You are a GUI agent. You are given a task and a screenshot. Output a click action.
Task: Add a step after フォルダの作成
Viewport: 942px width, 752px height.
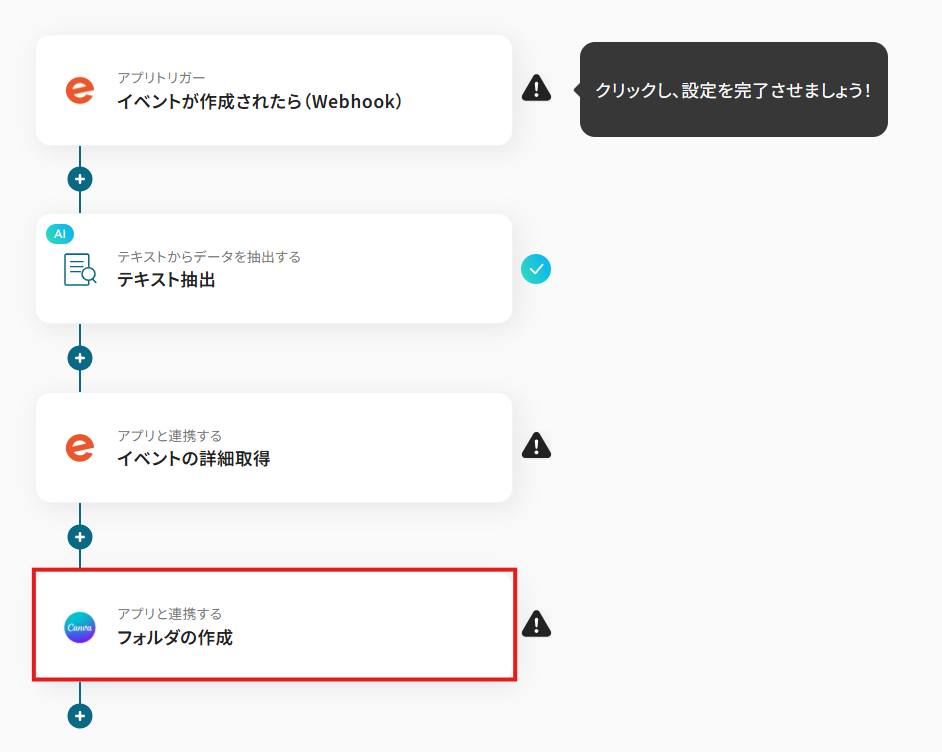pos(80,716)
